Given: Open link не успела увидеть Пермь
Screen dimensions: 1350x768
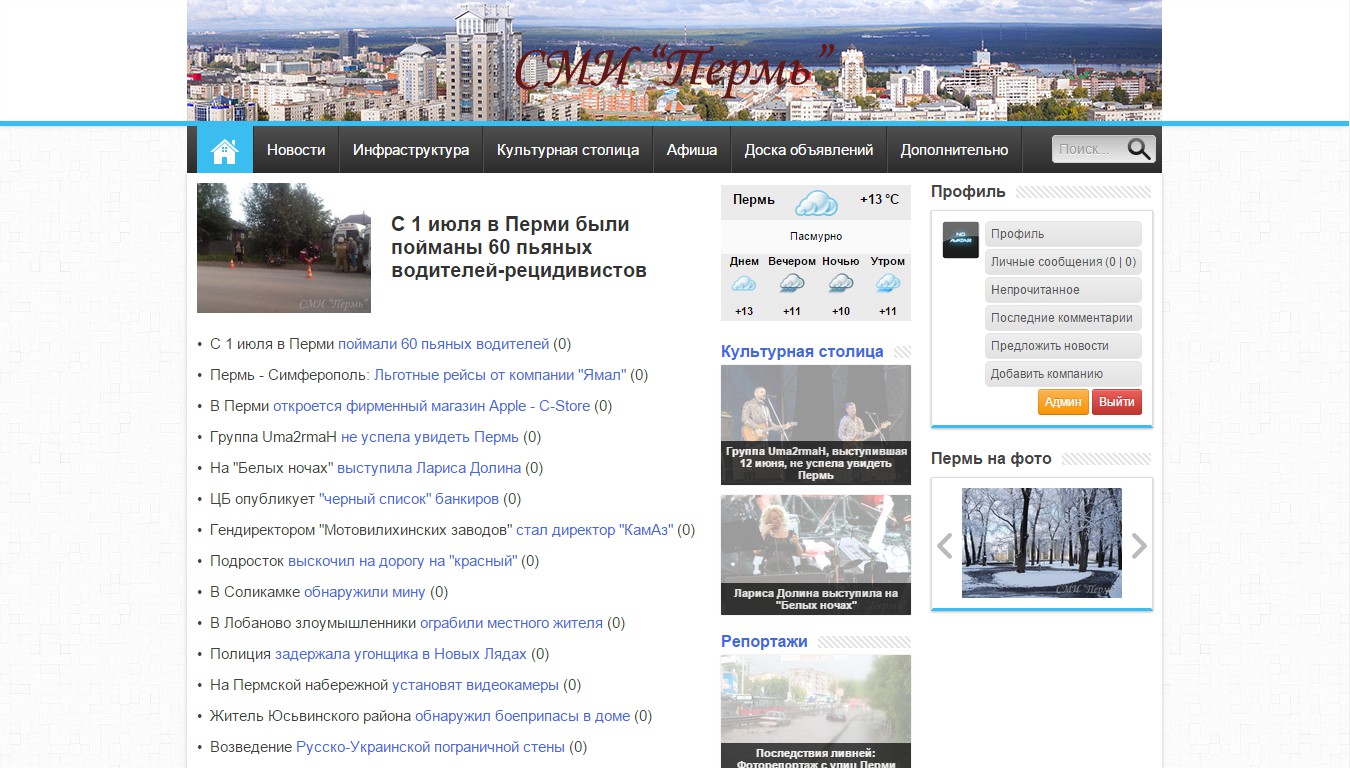Looking at the screenshot, I should coord(430,437).
